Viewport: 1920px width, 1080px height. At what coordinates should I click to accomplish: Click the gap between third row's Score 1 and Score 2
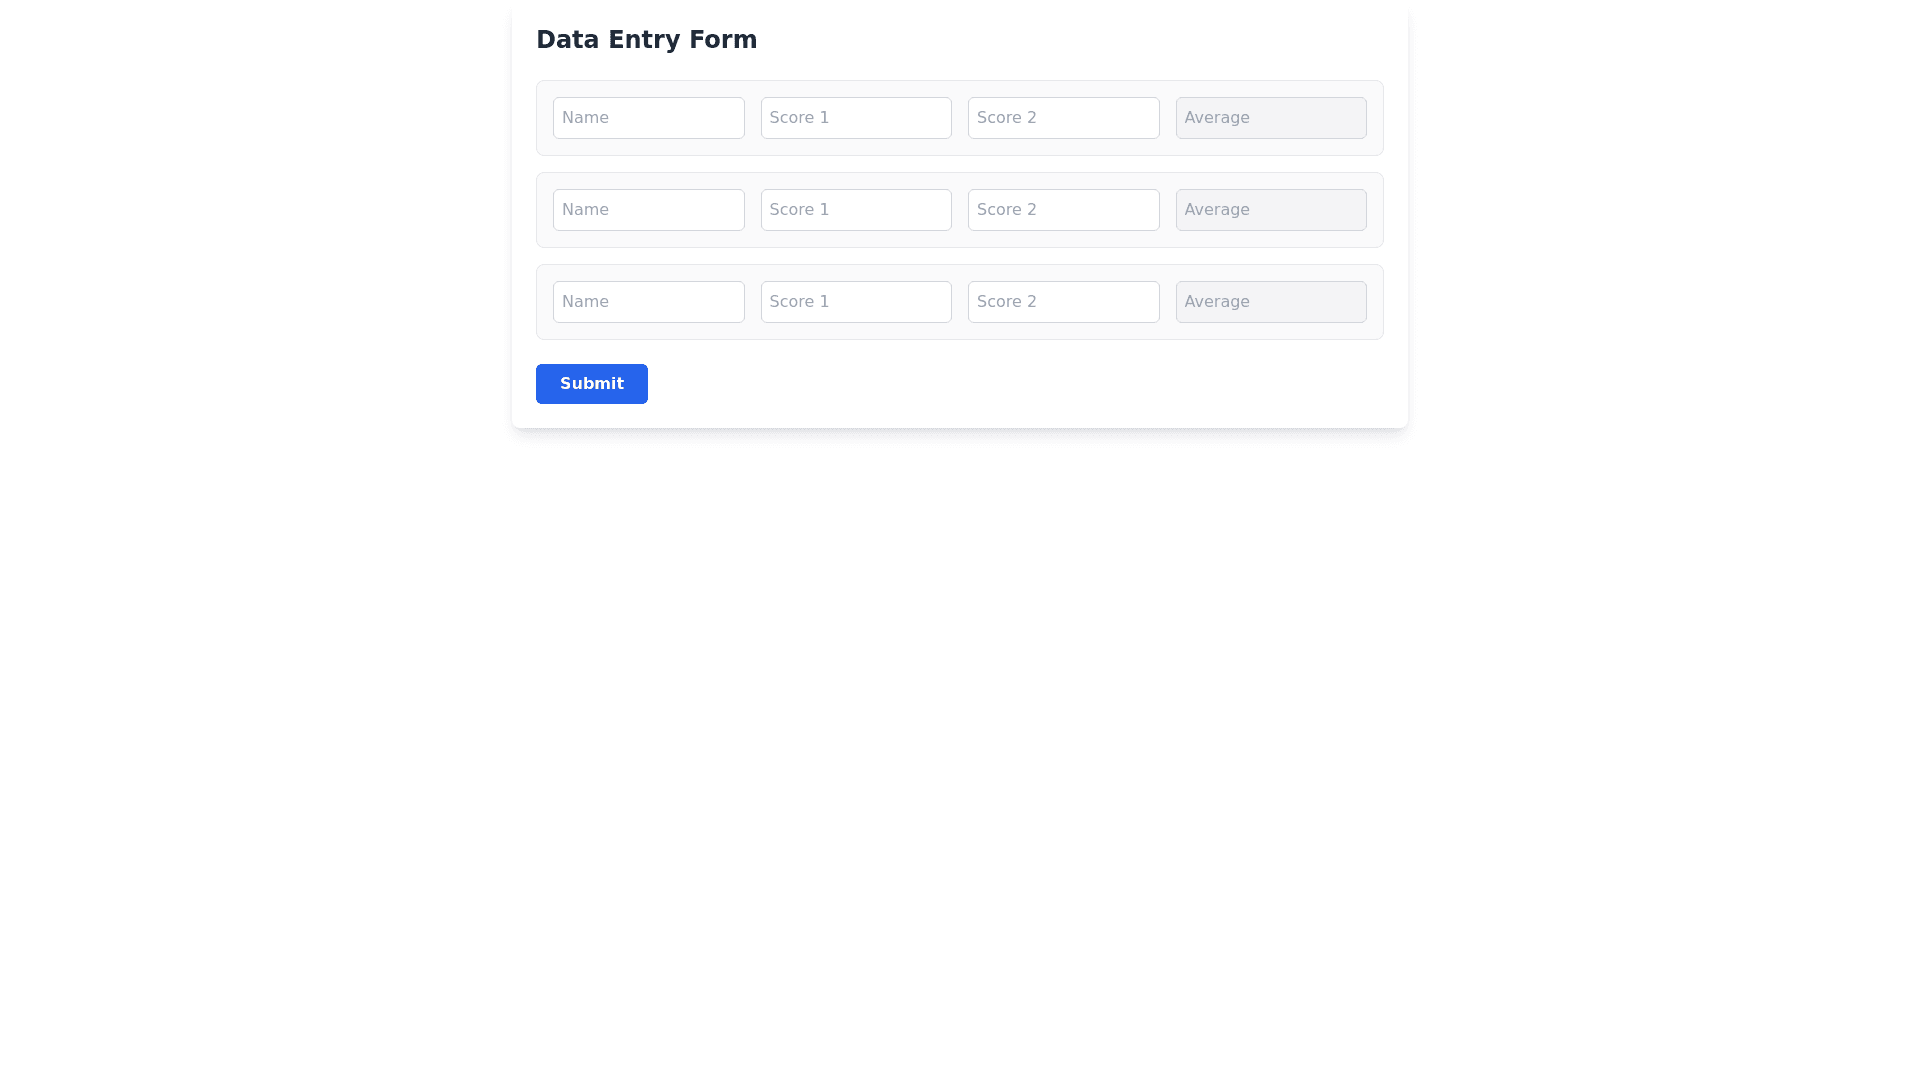(960, 302)
